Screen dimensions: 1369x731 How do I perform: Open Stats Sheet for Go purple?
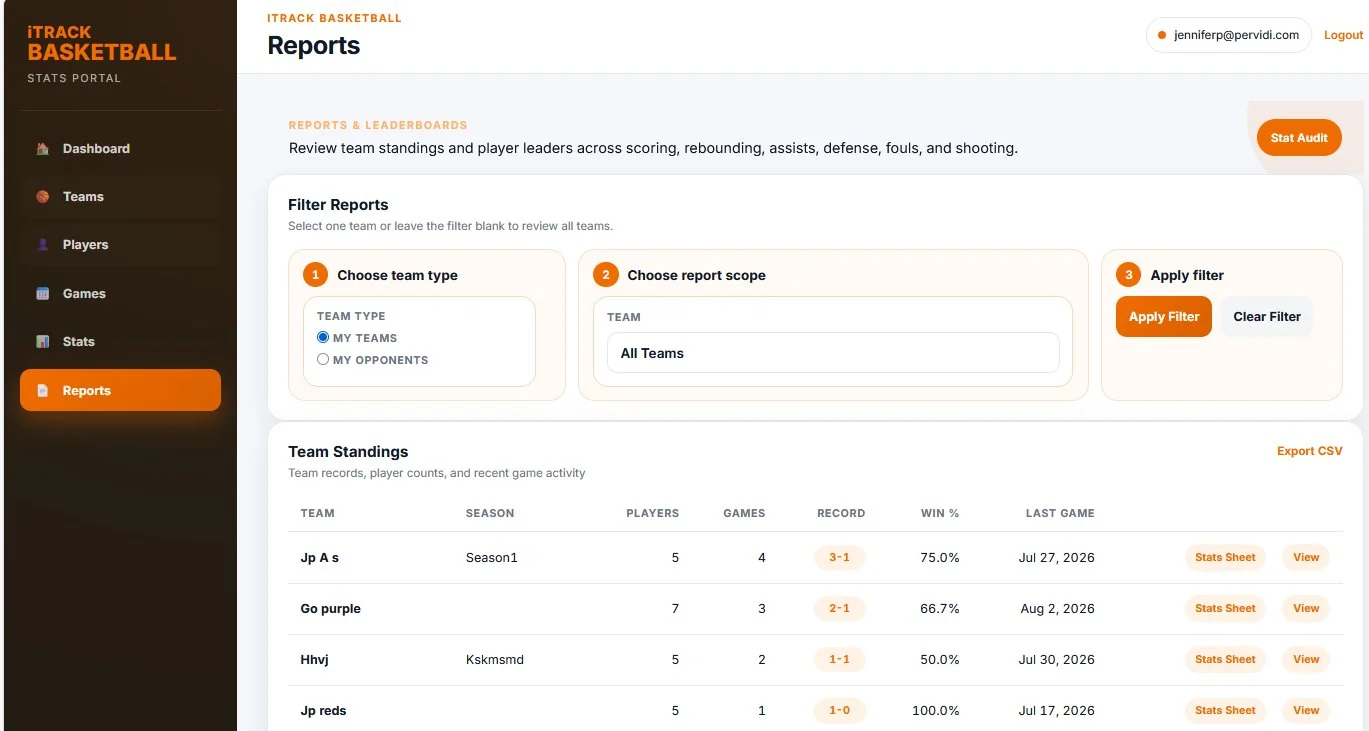1225,609
